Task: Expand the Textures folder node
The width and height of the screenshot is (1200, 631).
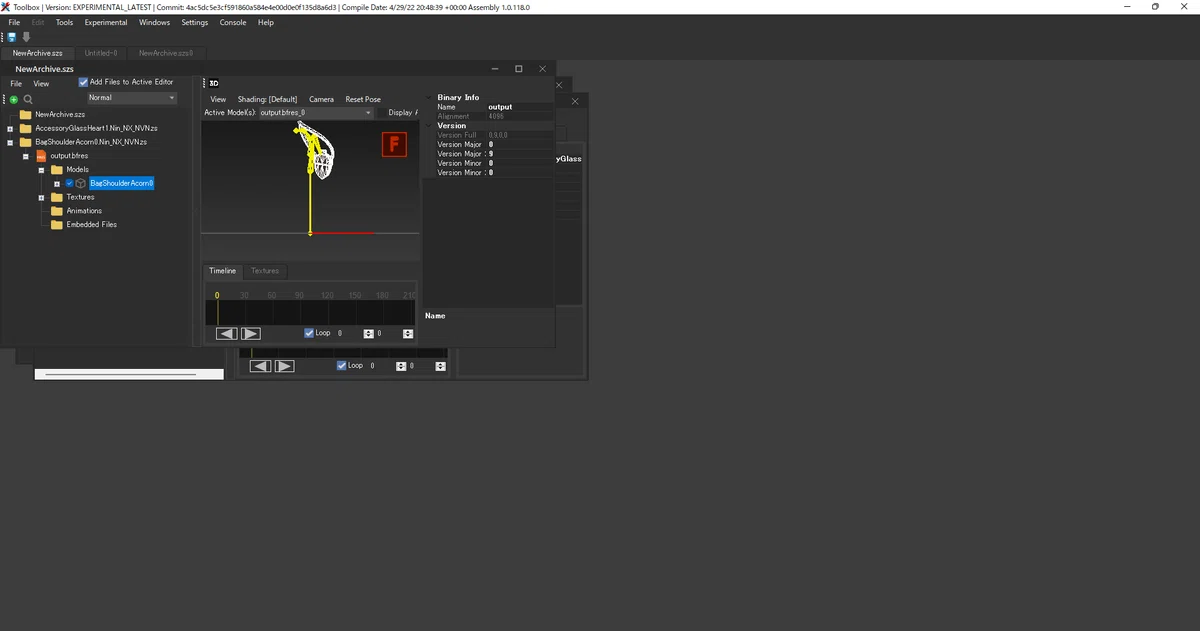Action: click(42, 197)
